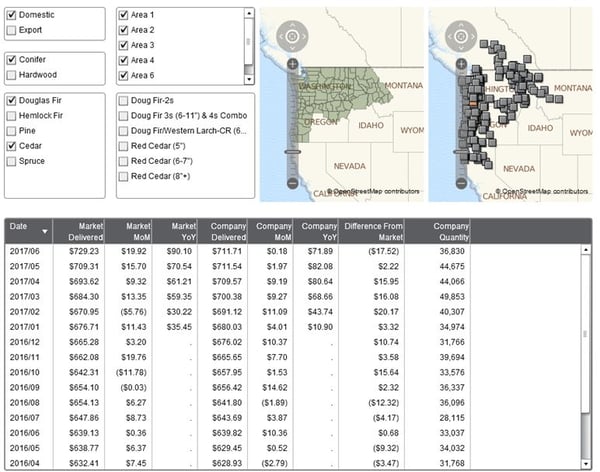Click the right map zoom slider handle

point(461,152)
